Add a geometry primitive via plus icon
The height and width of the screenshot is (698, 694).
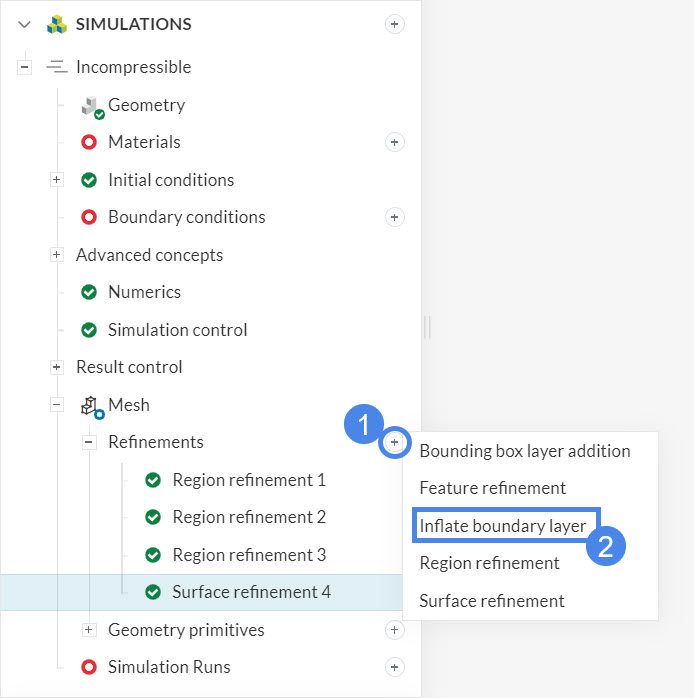coord(395,630)
